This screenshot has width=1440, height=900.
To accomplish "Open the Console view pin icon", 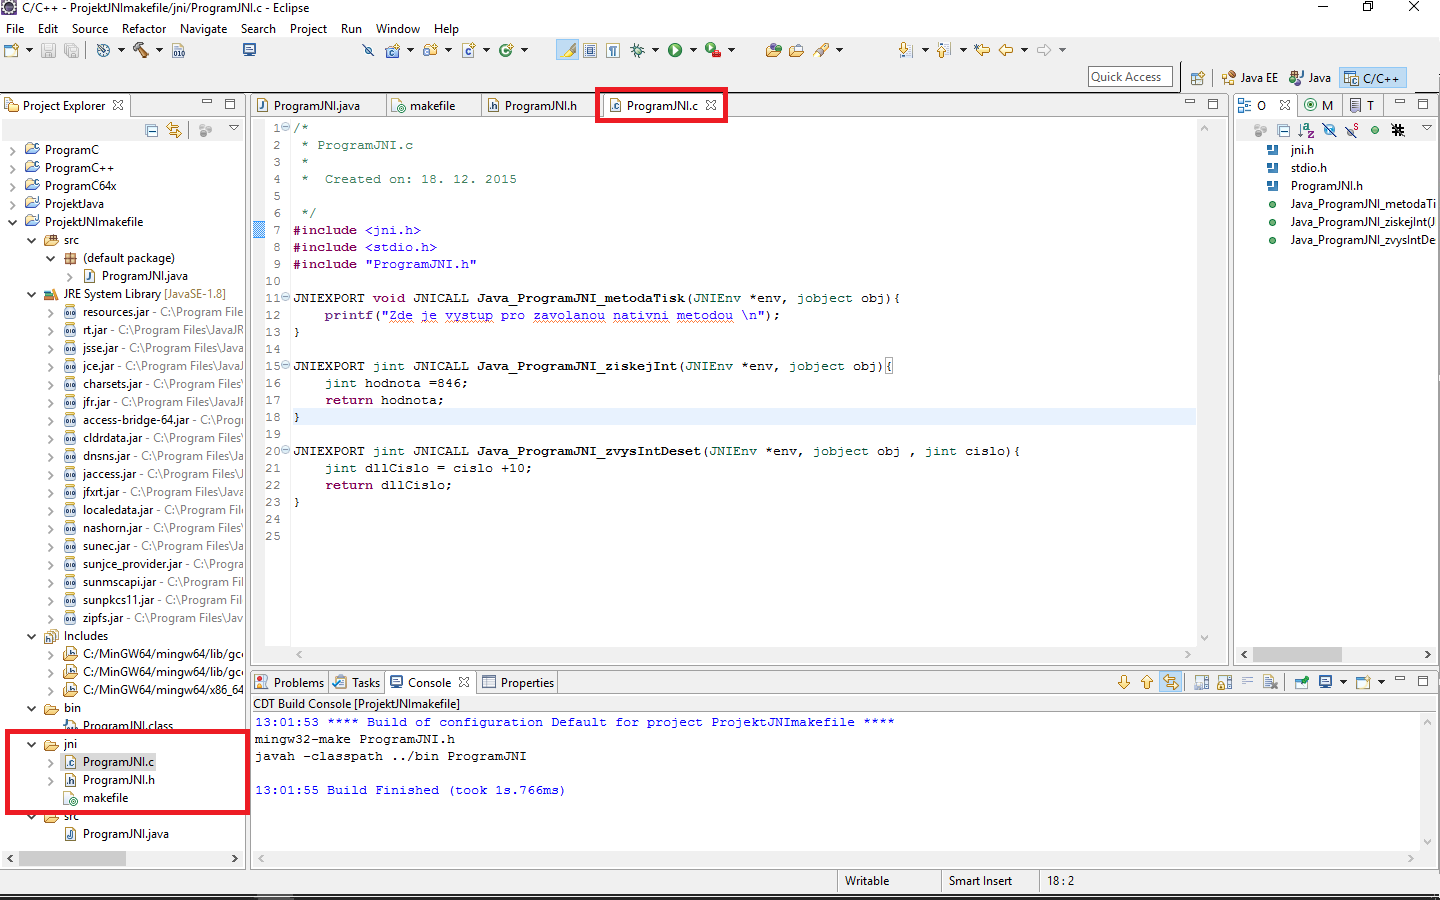I will pos(1300,682).
